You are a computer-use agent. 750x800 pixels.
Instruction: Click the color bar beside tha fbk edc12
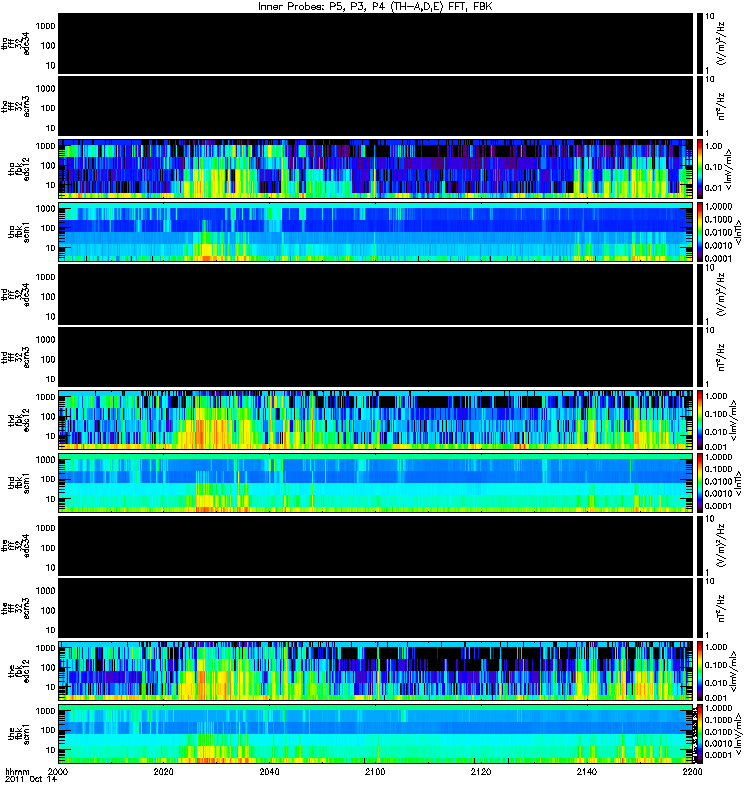[x=699, y=169]
